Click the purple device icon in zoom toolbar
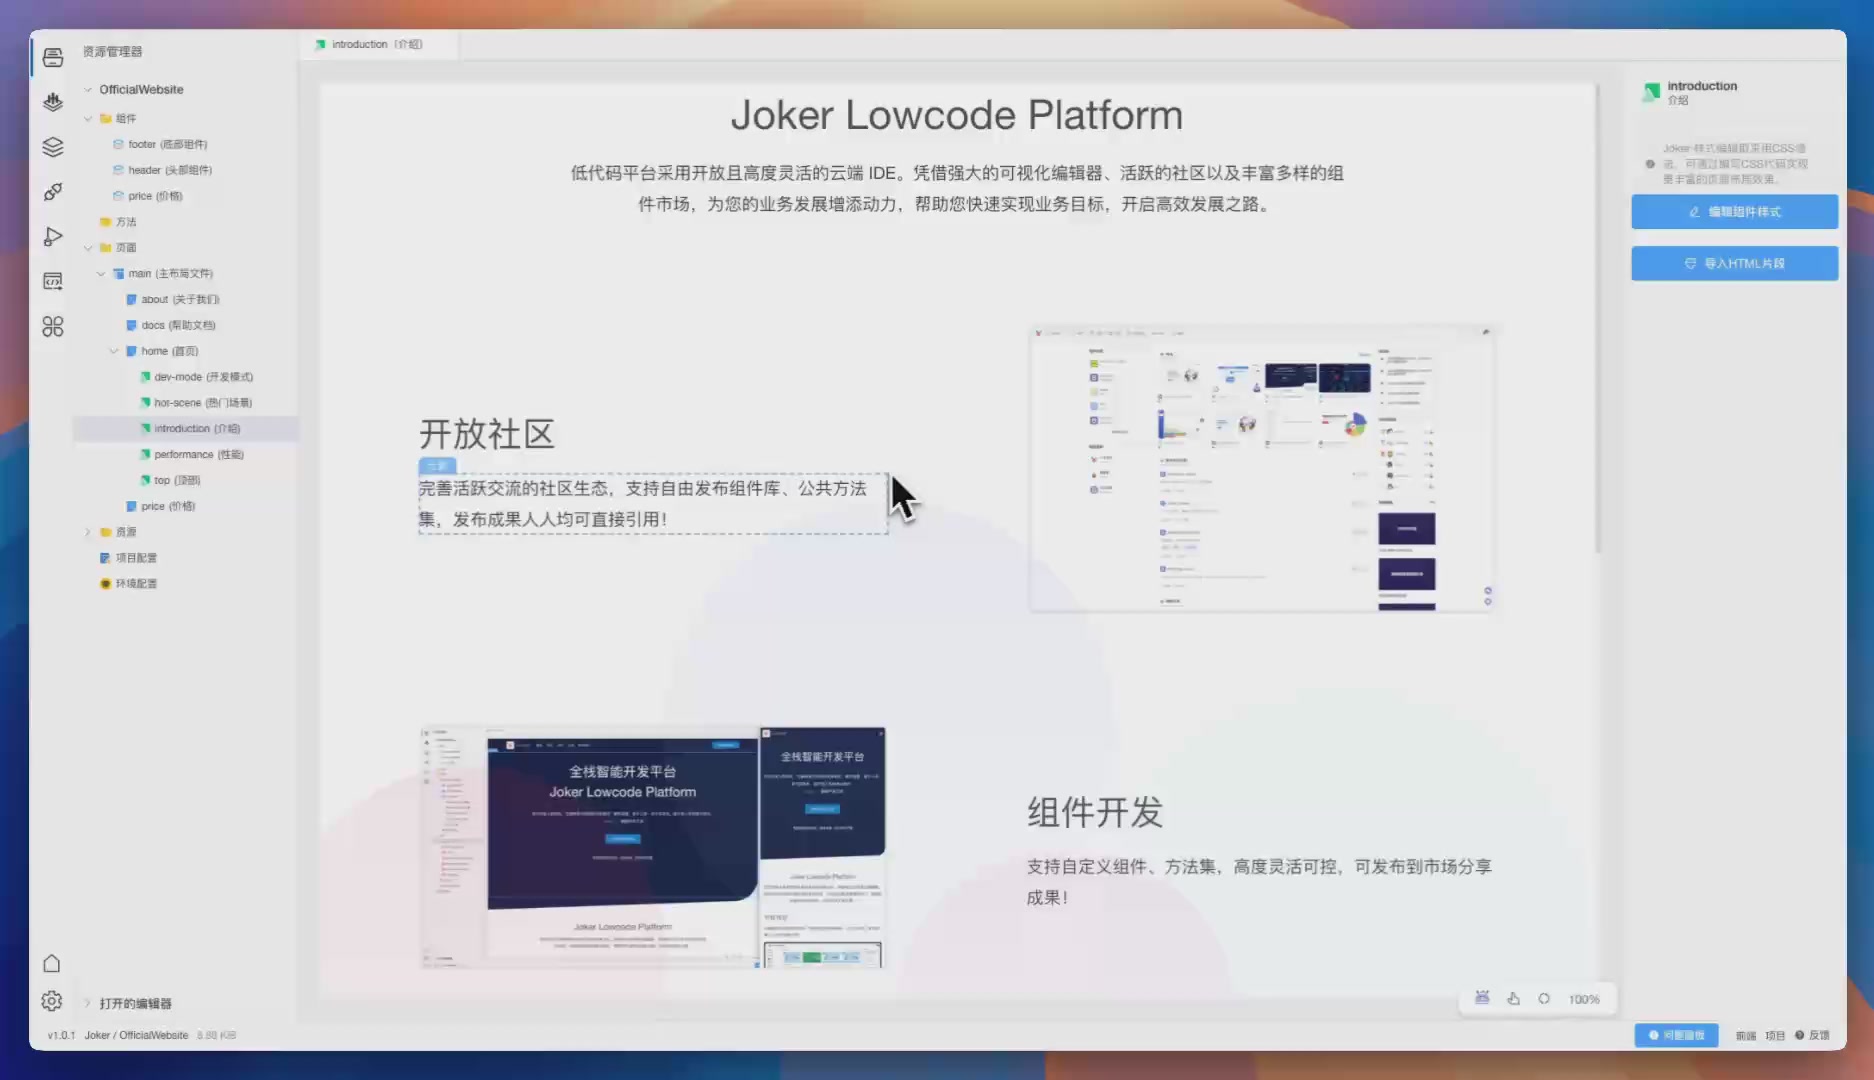The image size is (1874, 1080). [x=1482, y=998]
